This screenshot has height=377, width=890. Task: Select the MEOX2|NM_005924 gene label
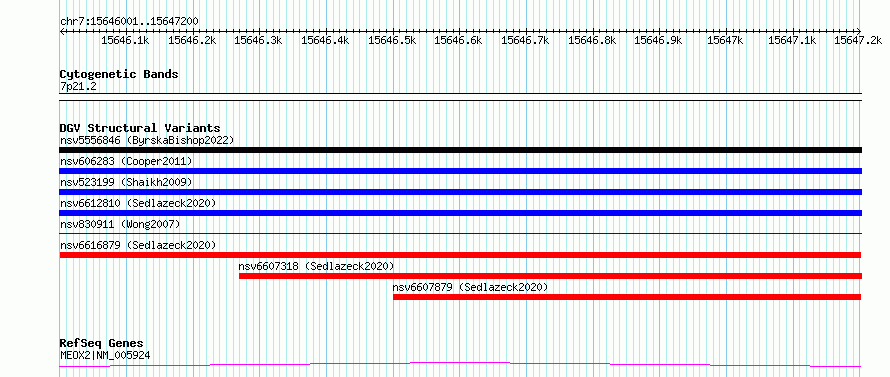105,355
